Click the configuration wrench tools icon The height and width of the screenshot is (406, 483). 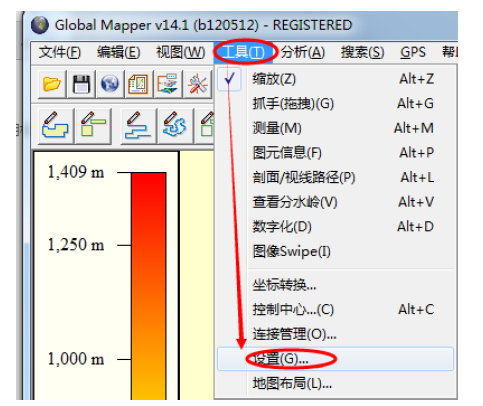tap(197, 84)
